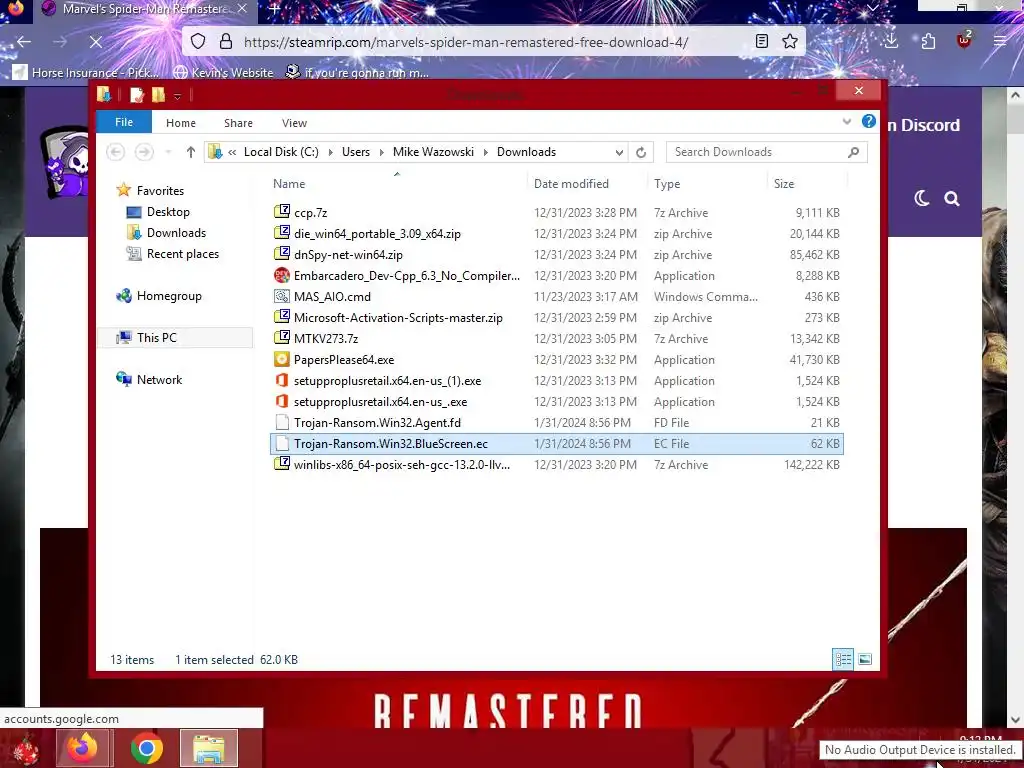Refresh the Downloads folder
This screenshot has height=768, width=1024.
click(641, 152)
